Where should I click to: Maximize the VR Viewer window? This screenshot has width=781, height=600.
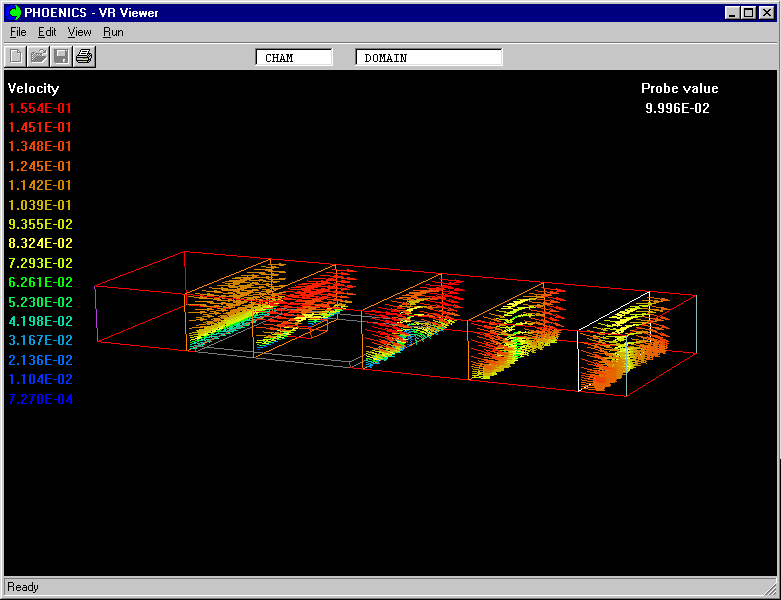coord(749,13)
